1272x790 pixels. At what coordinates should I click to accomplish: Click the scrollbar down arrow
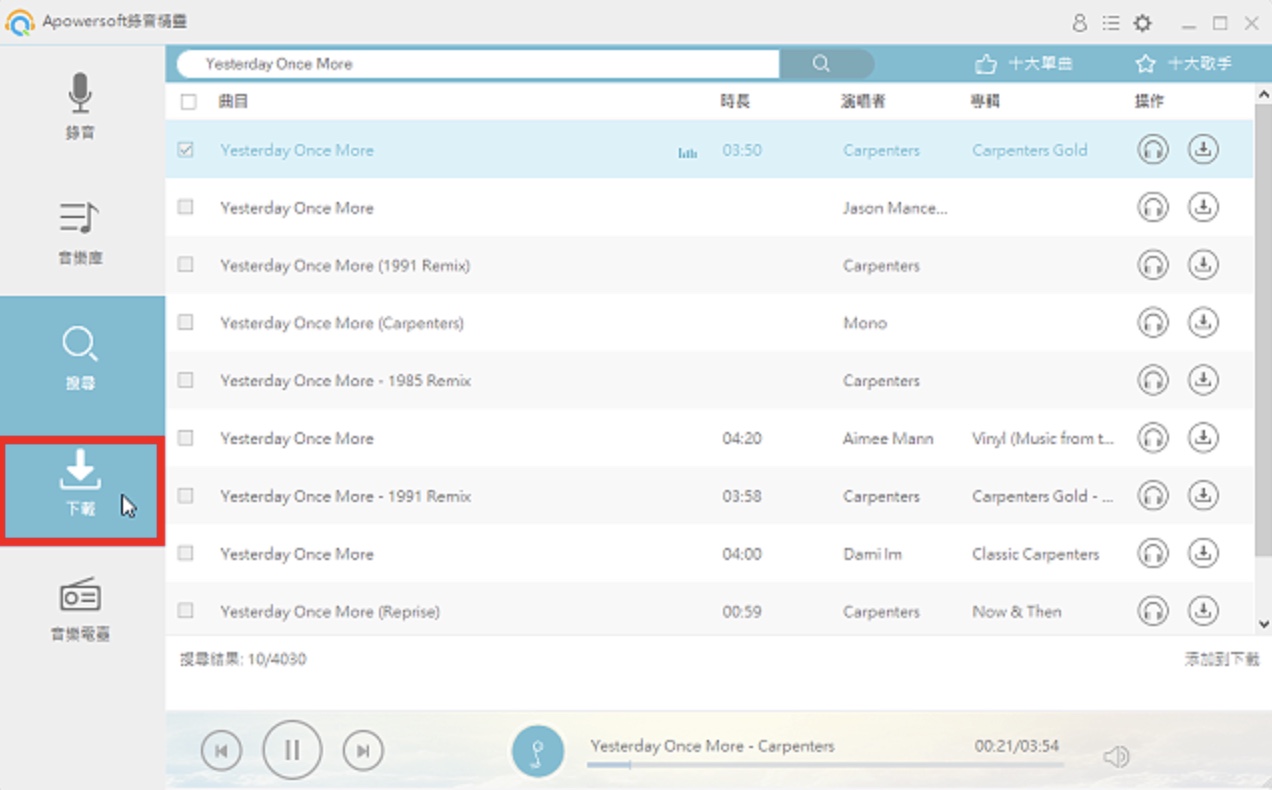click(1264, 624)
